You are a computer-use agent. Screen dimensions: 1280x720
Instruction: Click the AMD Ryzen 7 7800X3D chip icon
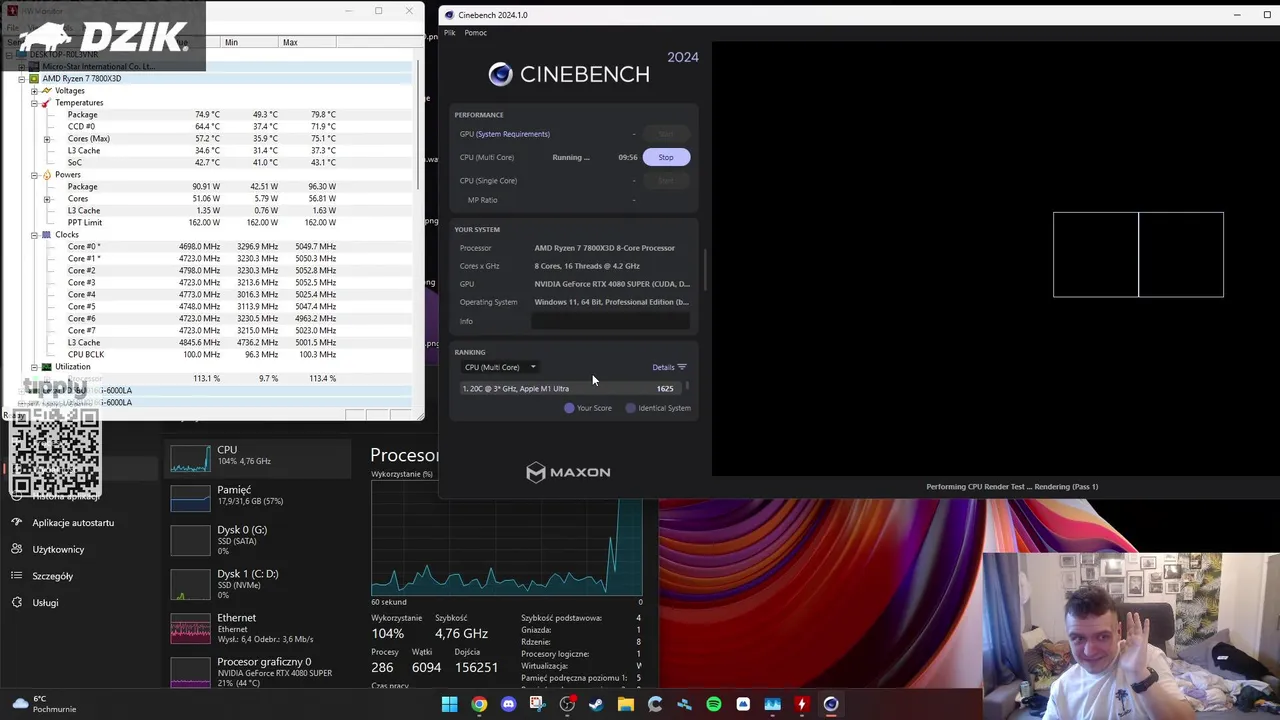point(34,79)
